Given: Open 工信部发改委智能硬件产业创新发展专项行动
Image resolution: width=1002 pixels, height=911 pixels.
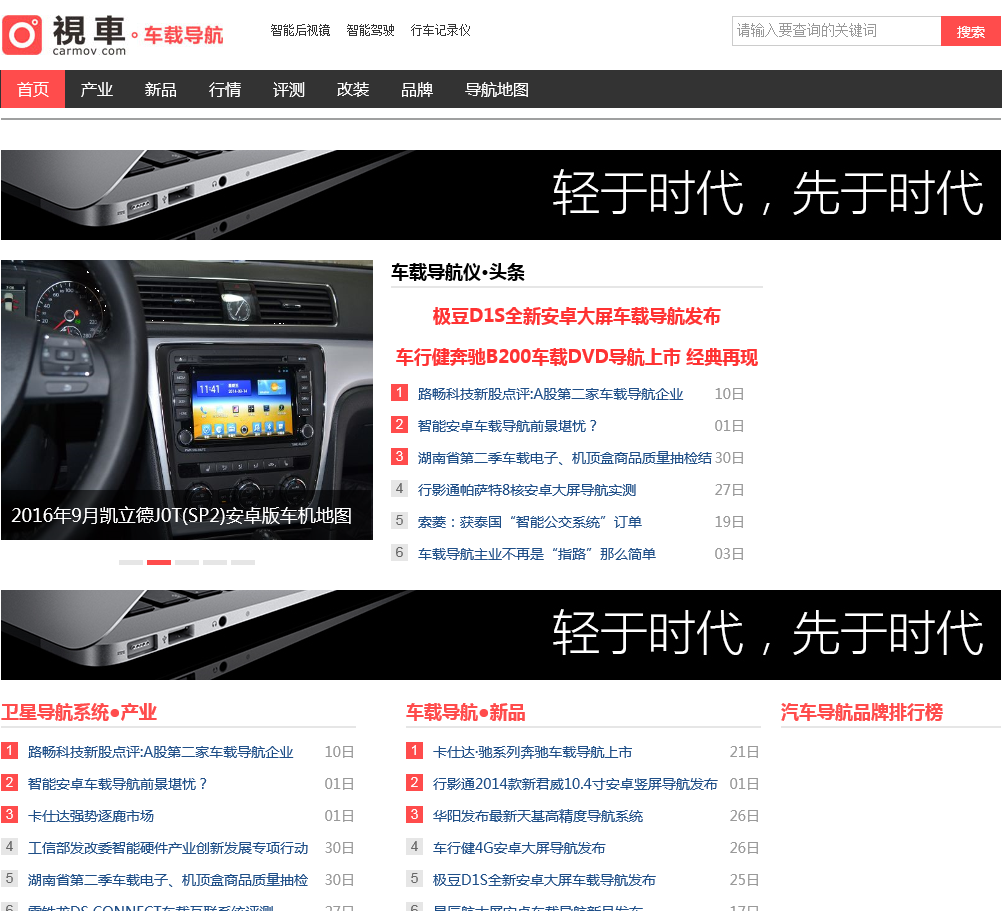Looking at the screenshot, I should point(168,848).
